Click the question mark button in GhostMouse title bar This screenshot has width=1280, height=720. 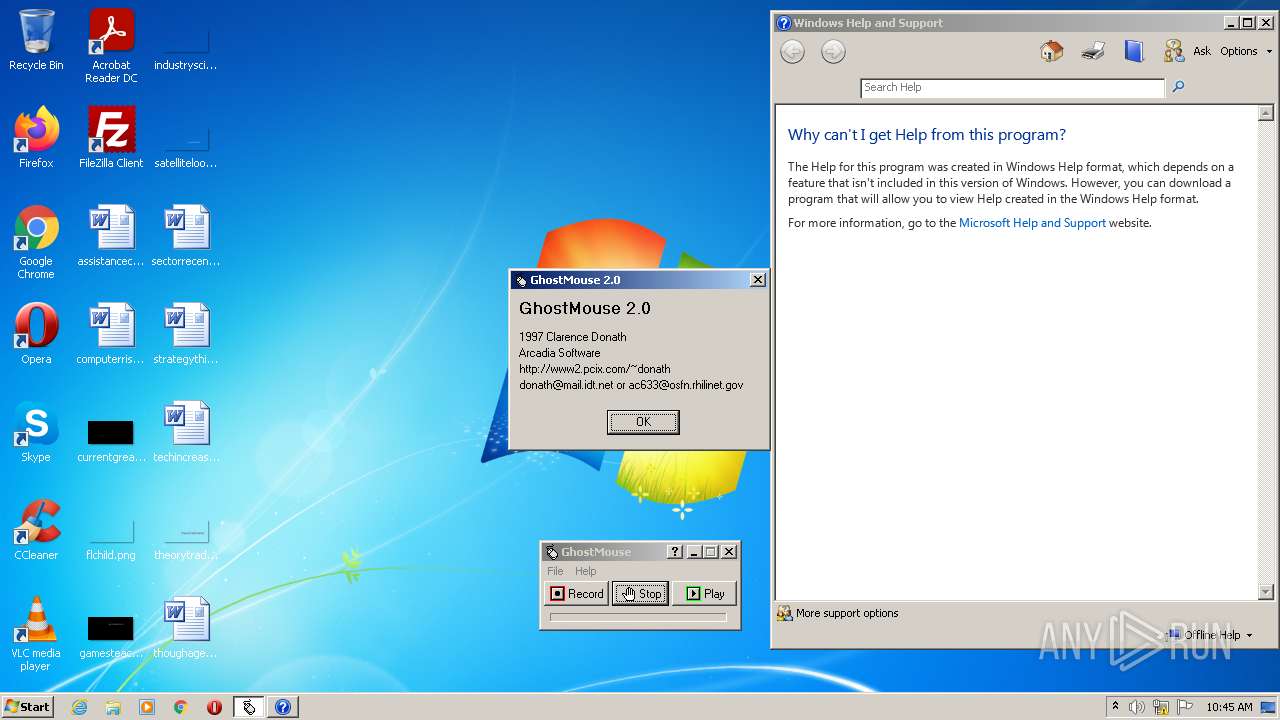click(x=675, y=552)
